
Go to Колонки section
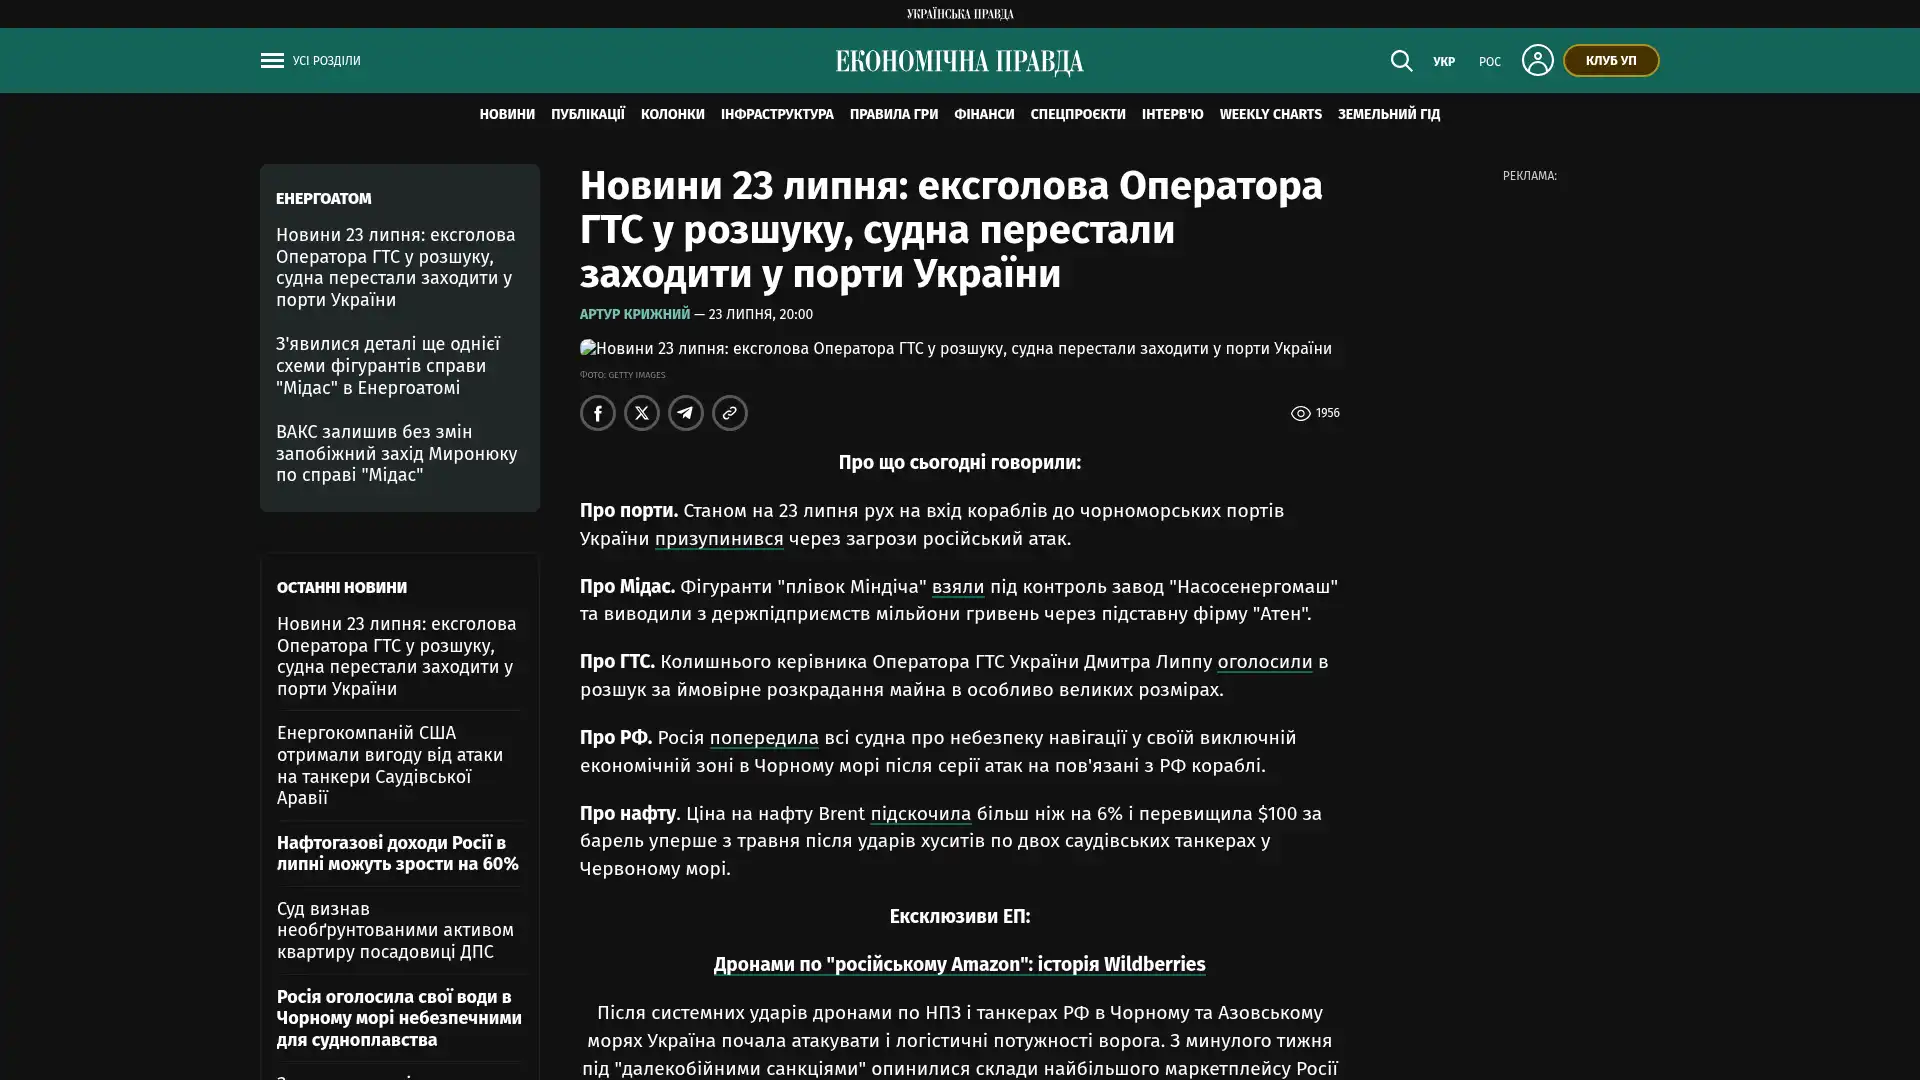pyautogui.click(x=673, y=115)
